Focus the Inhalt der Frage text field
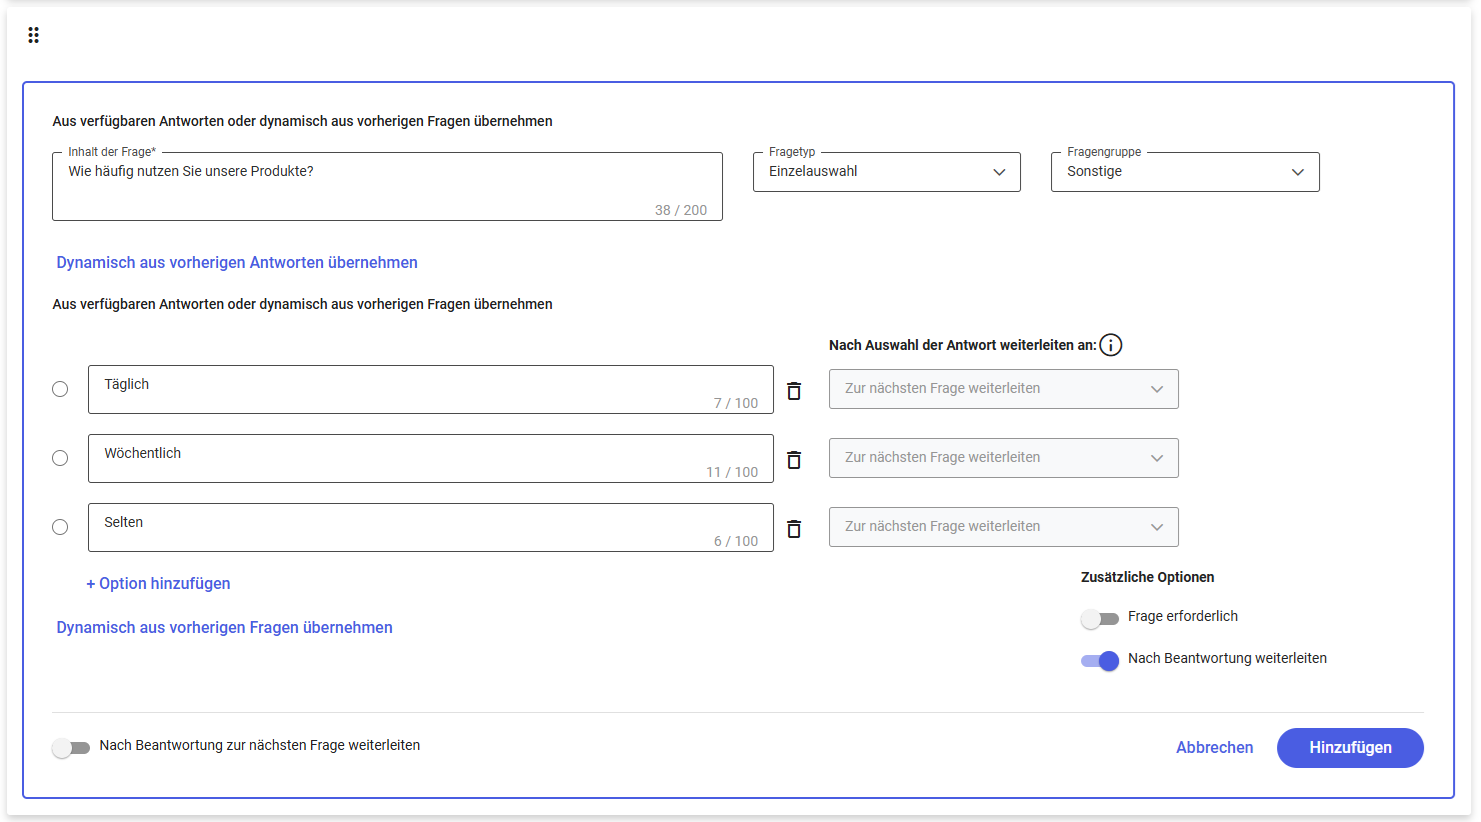 387,186
